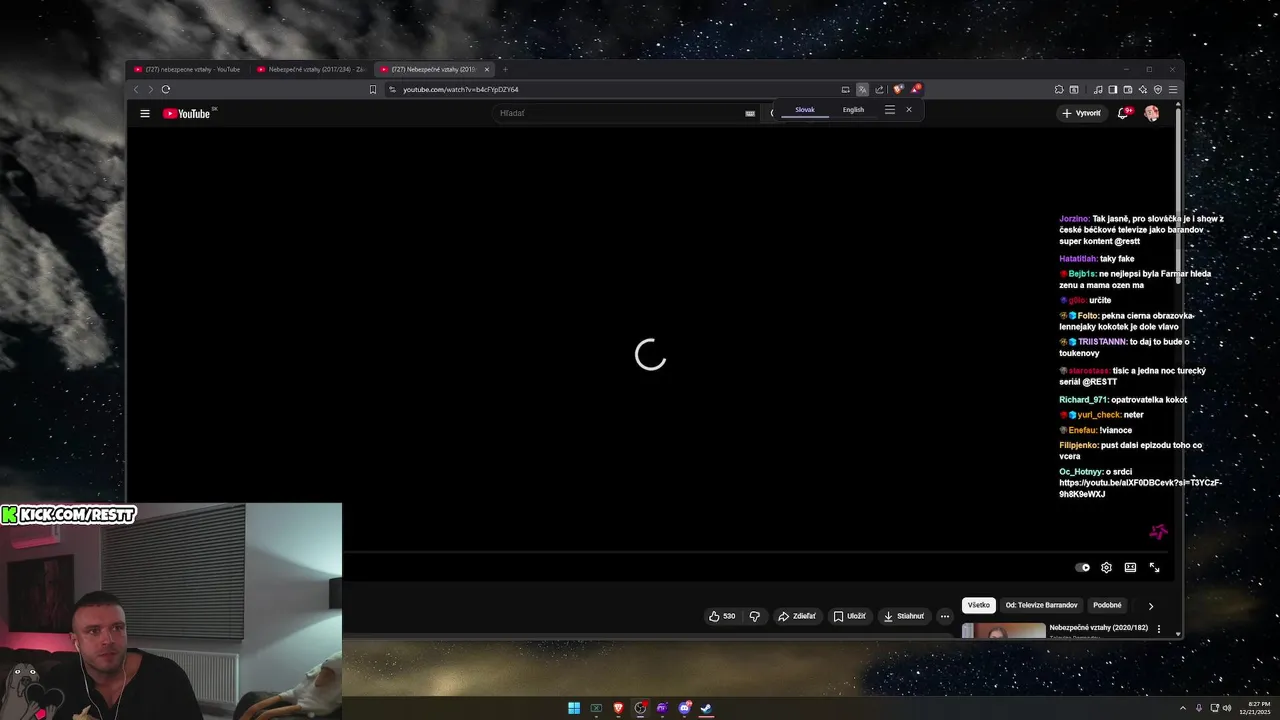The width and height of the screenshot is (1280, 720).
Task: Click the share page icon in the address bar
Action: [879, 89]
